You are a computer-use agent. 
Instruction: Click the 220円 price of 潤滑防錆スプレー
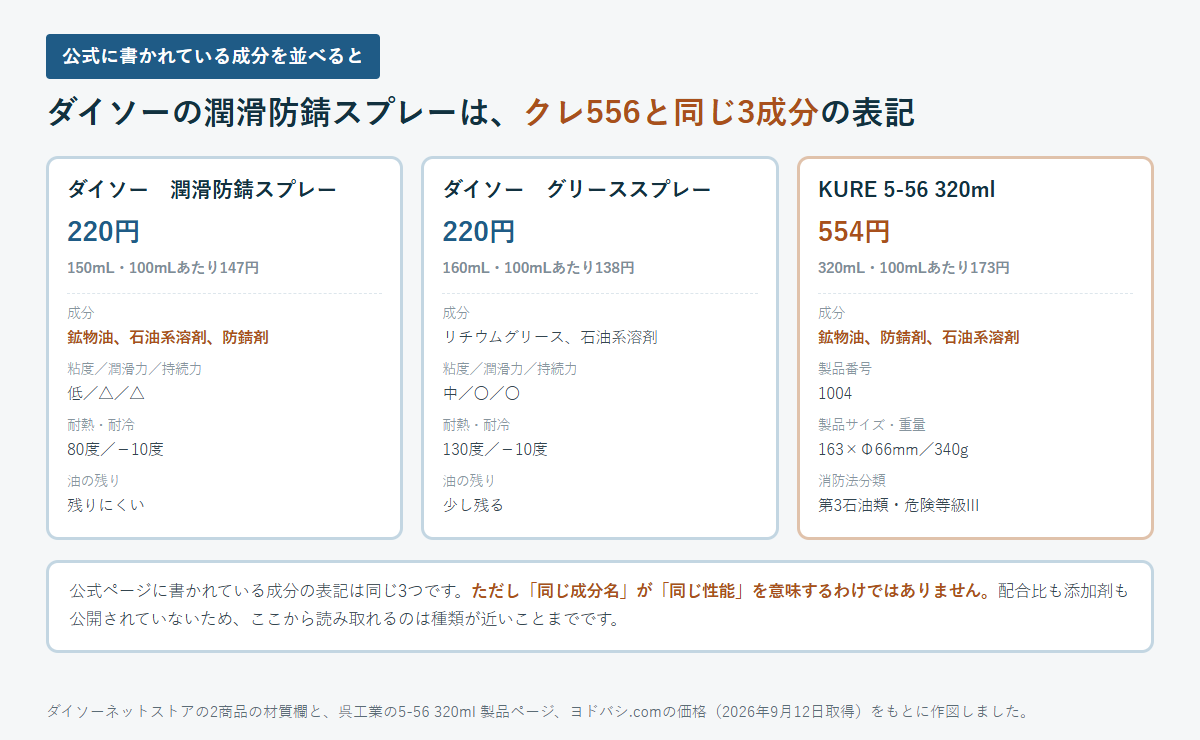coord(103,231)
